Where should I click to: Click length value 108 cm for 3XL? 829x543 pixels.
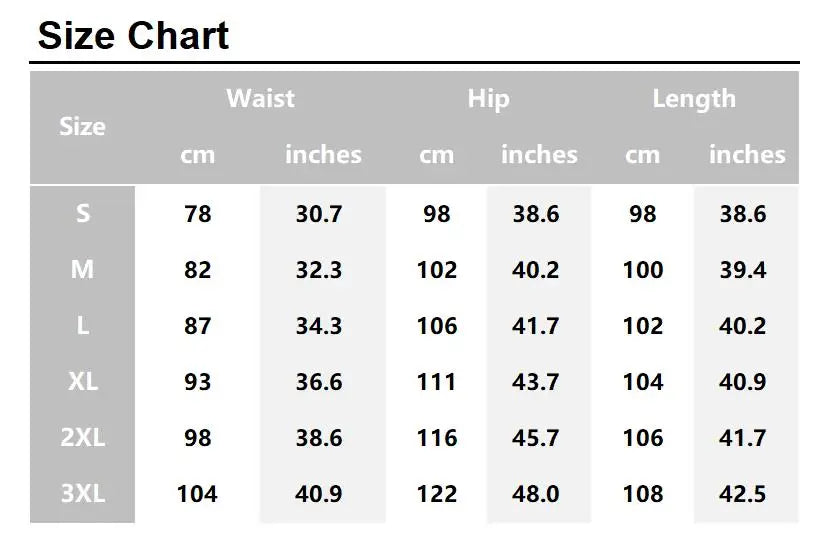coord(643,494)
